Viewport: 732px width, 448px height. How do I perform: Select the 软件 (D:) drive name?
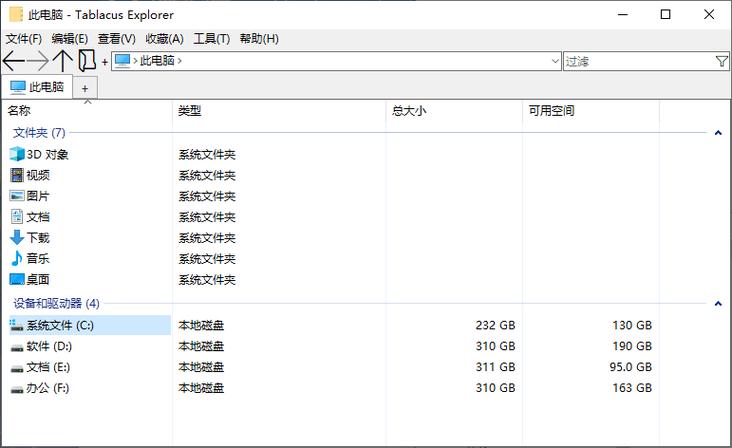point(49,346)
